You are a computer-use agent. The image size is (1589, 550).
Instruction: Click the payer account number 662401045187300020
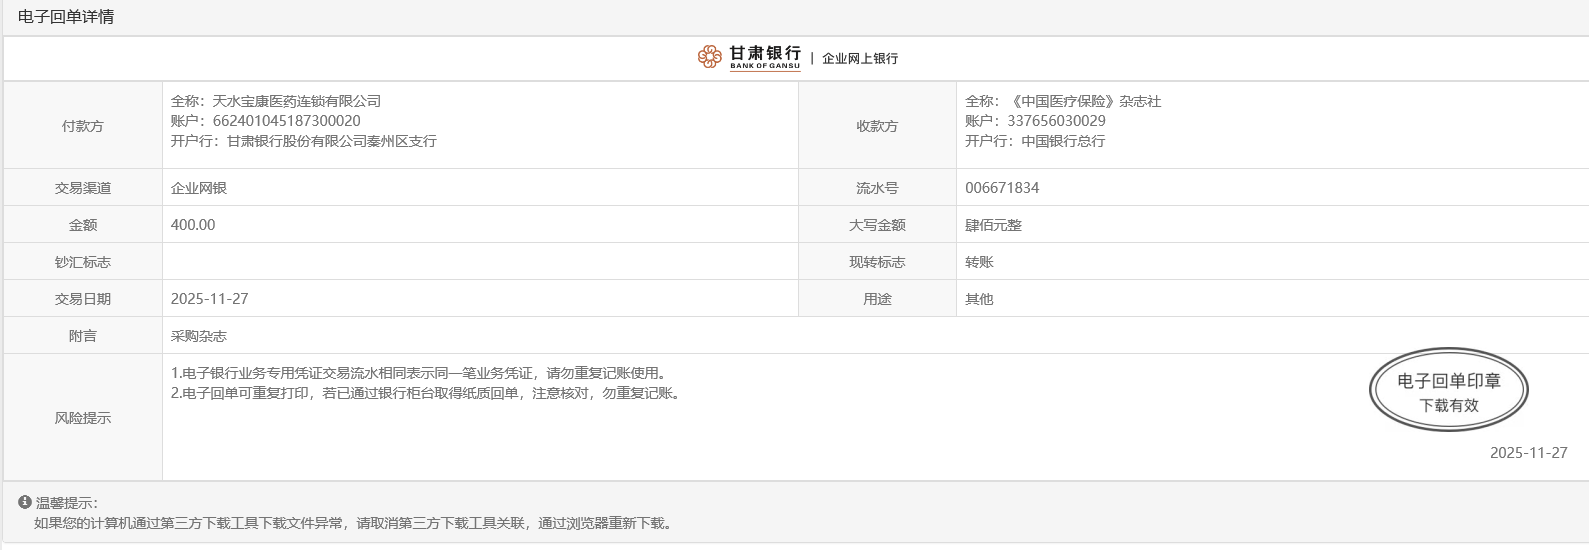click(286, 121)
